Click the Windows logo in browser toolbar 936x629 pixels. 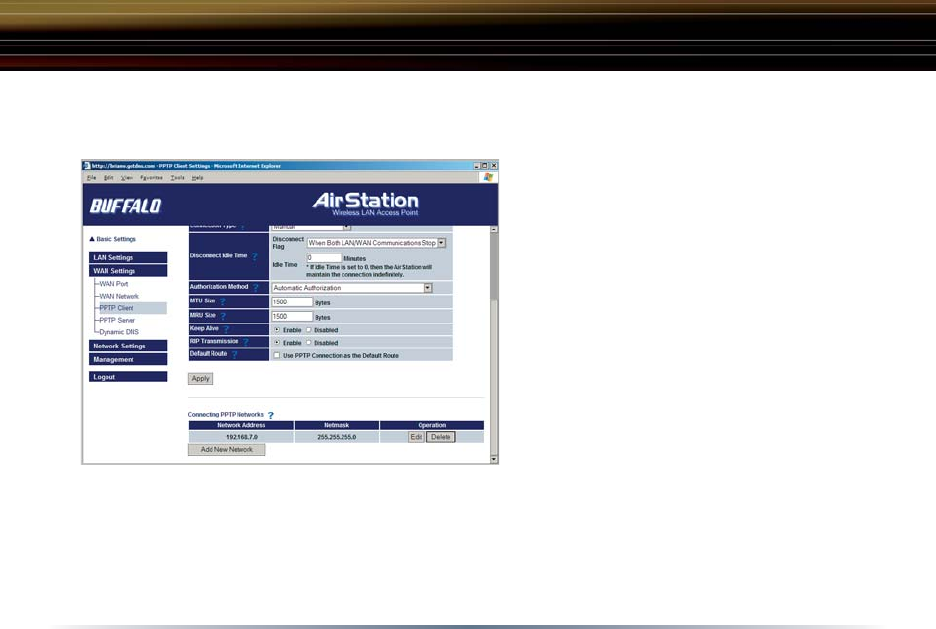[x=488, y=177]
